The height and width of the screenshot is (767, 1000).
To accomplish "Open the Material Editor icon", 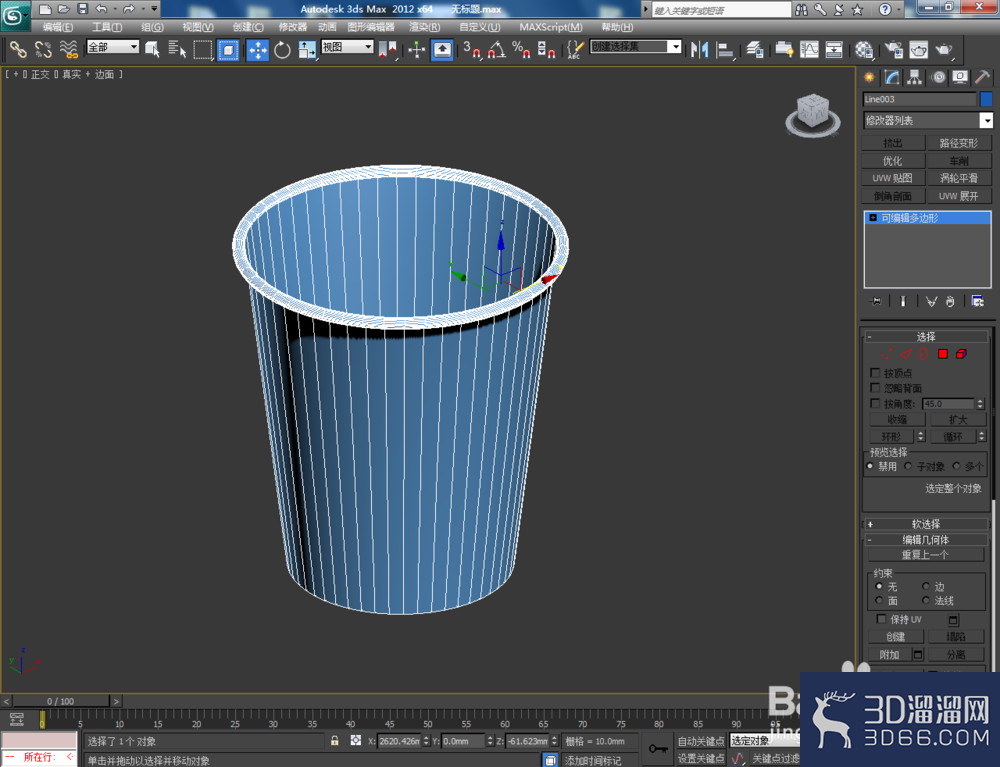I will point(864,49).
